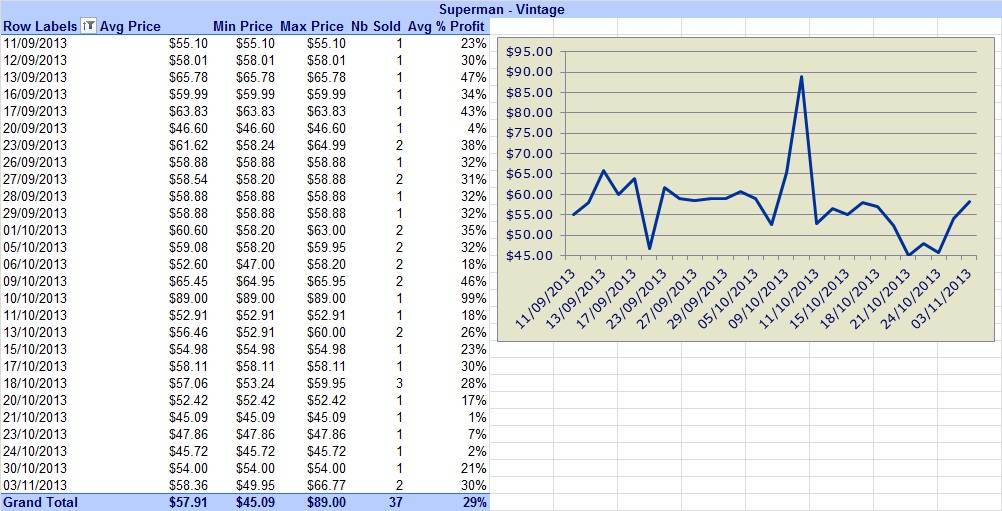Select the Grand Total $45.09 min price
The image size is (1002, 511).
pos(256,503)
